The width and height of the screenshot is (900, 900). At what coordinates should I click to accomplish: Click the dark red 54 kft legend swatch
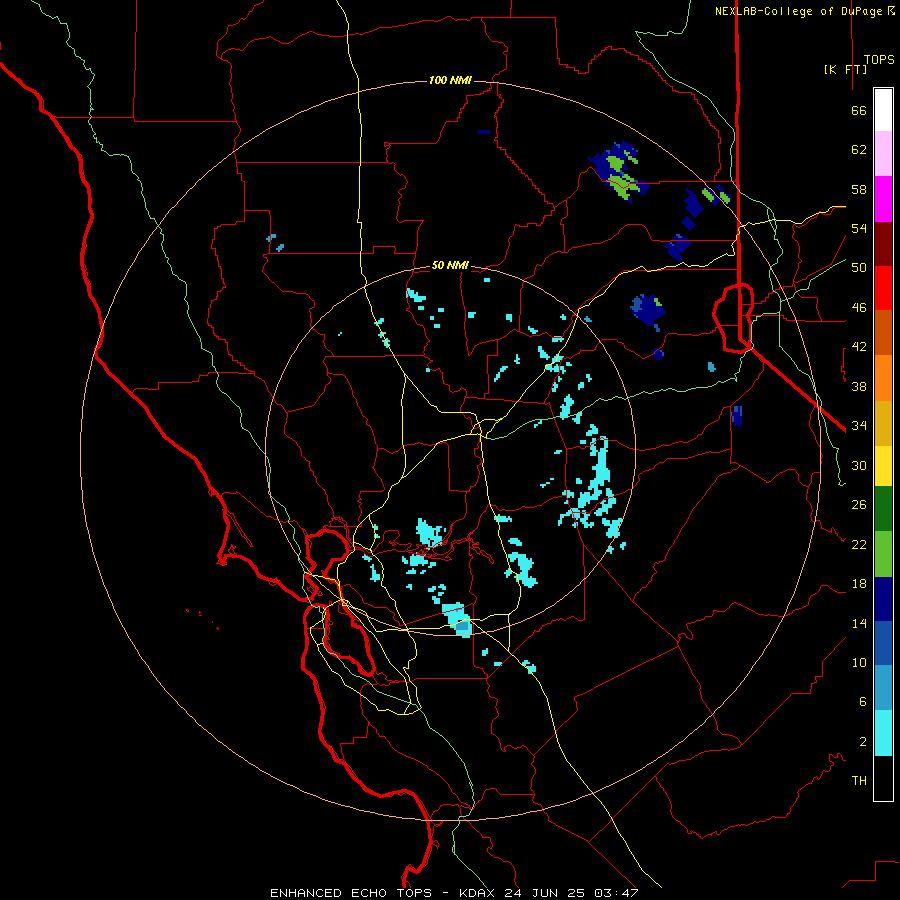click(x=883, y=244)
